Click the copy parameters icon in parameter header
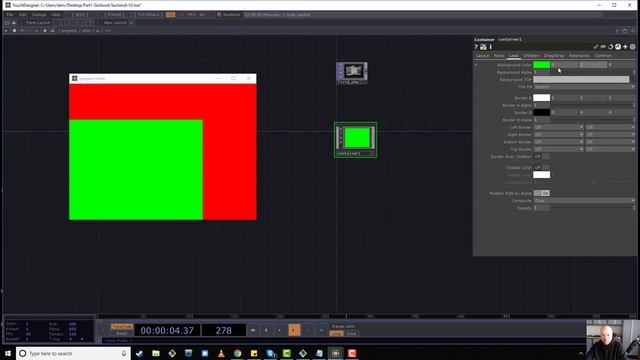 point(611,47)
